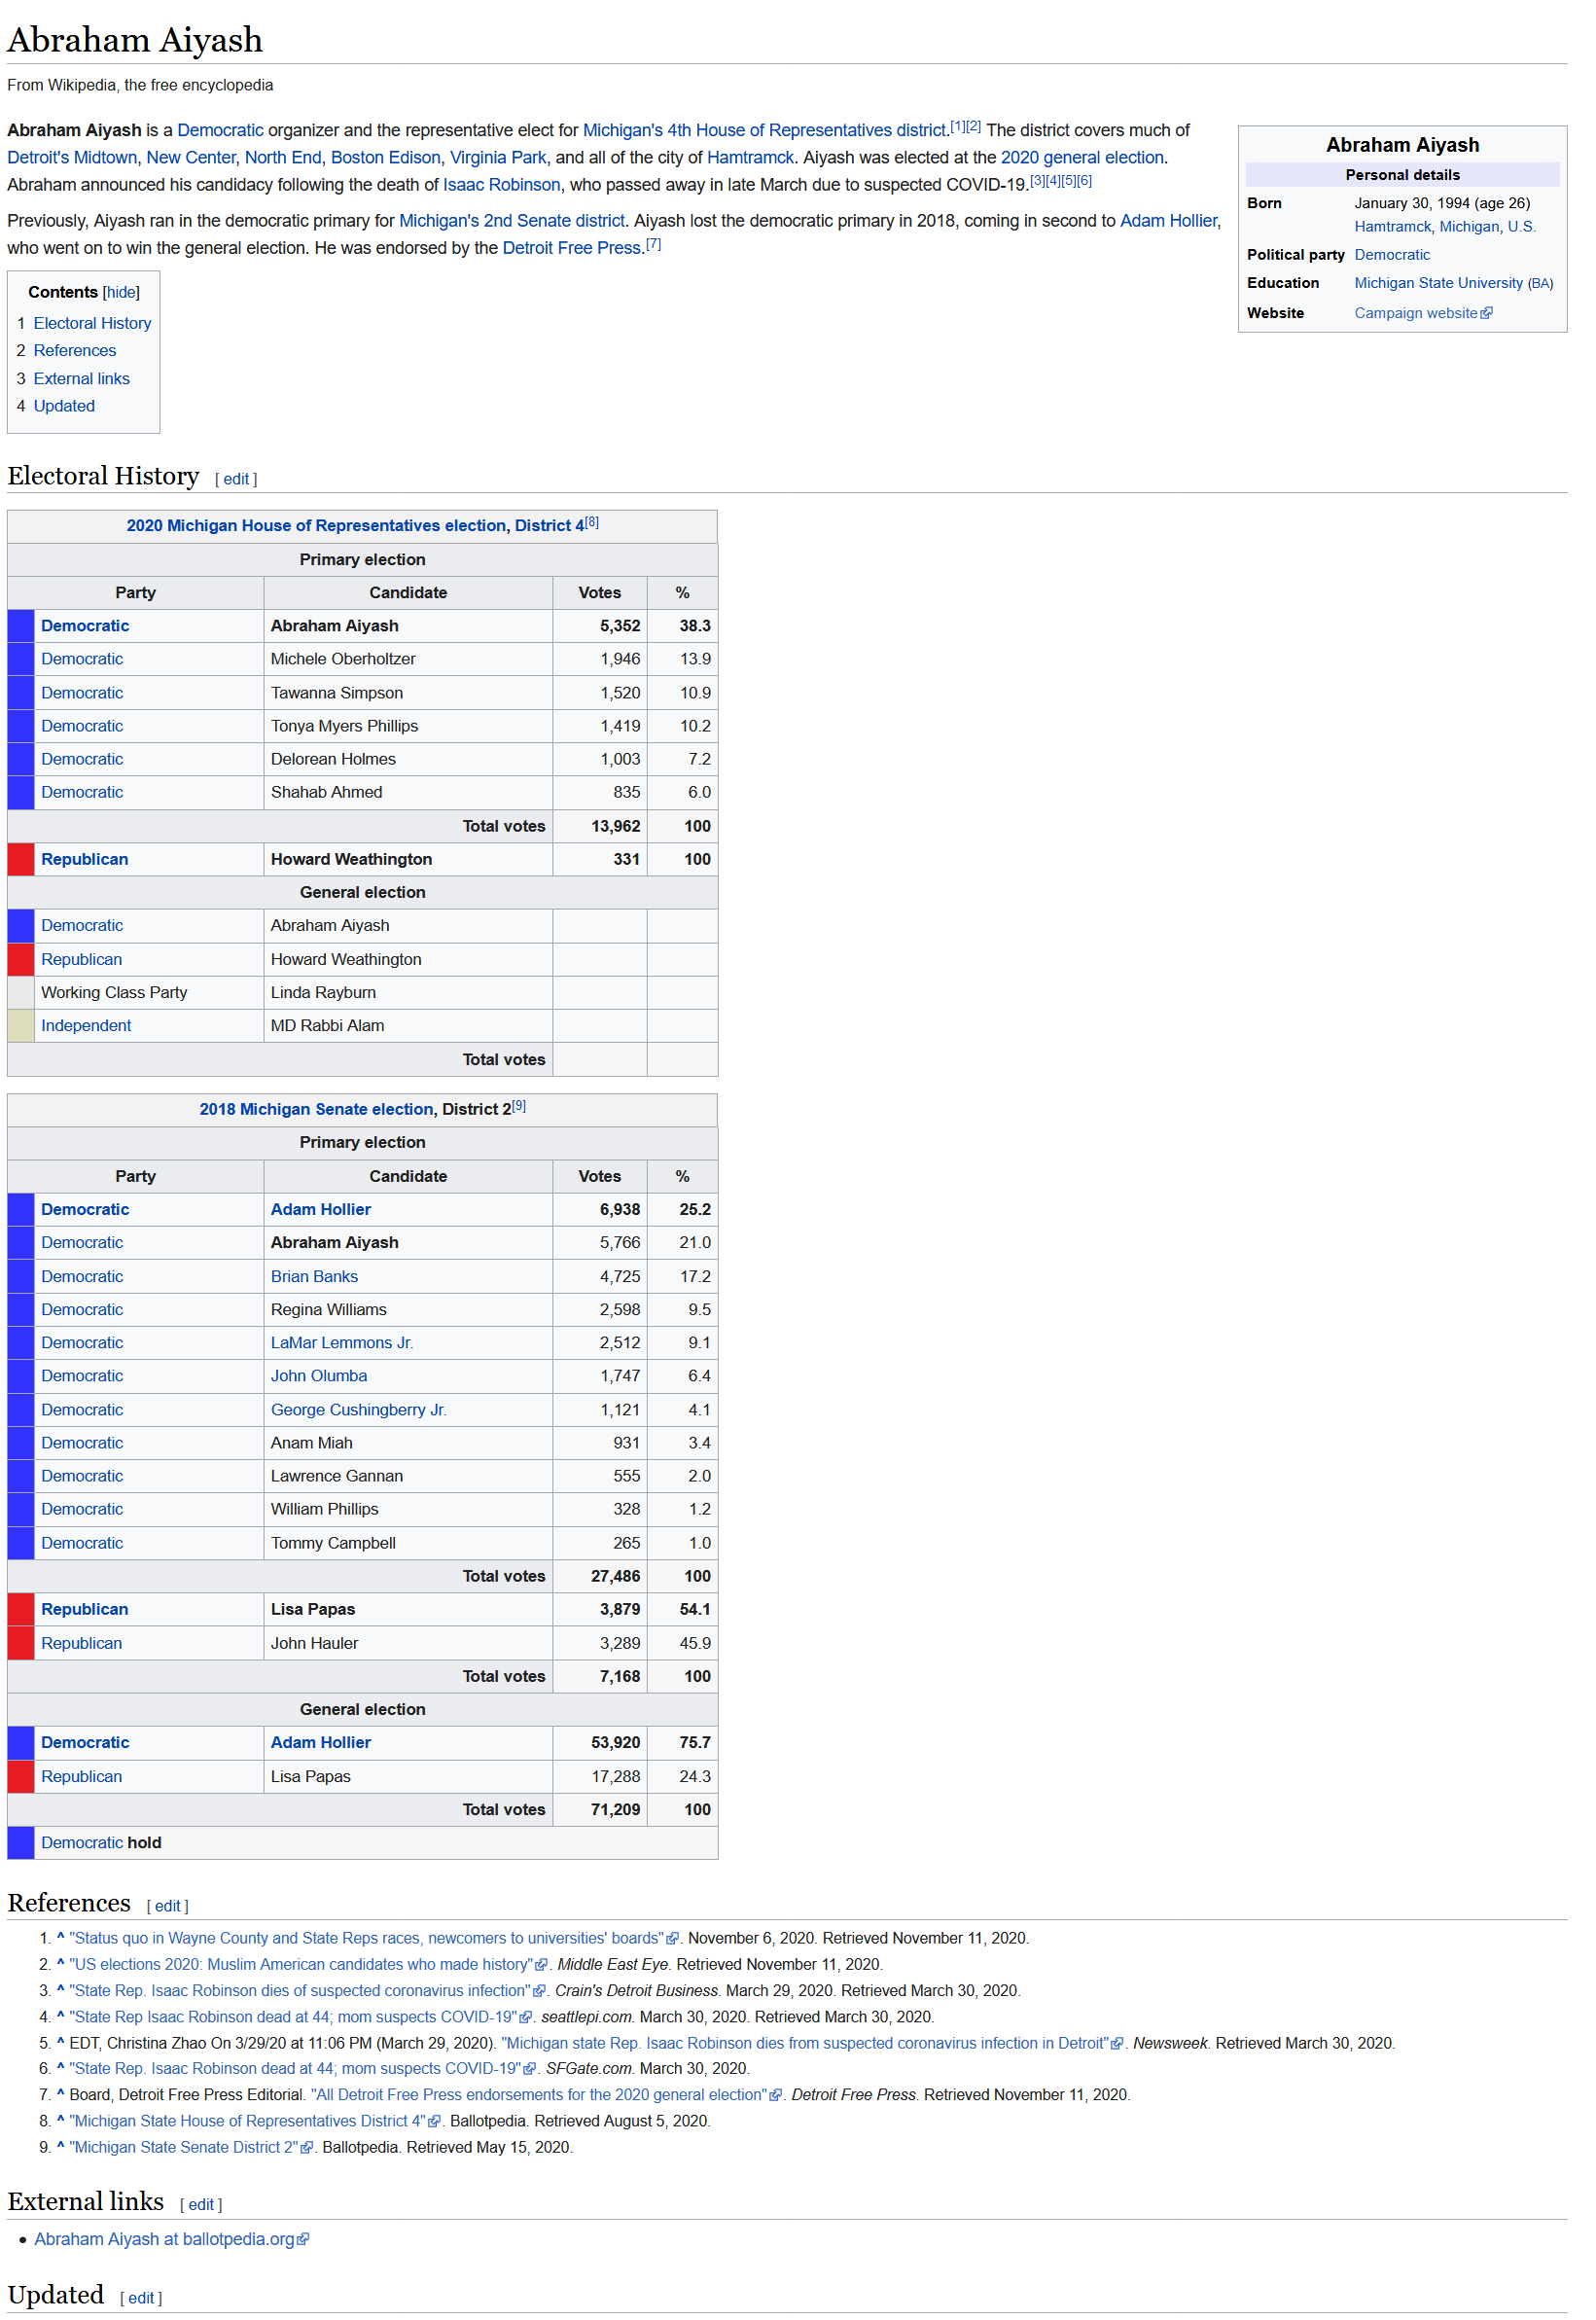This screenshot has width=1596, height=2320.
Task: Select 13,962 total votes cell
Action: pyautogui.click(x=602, y=829)
